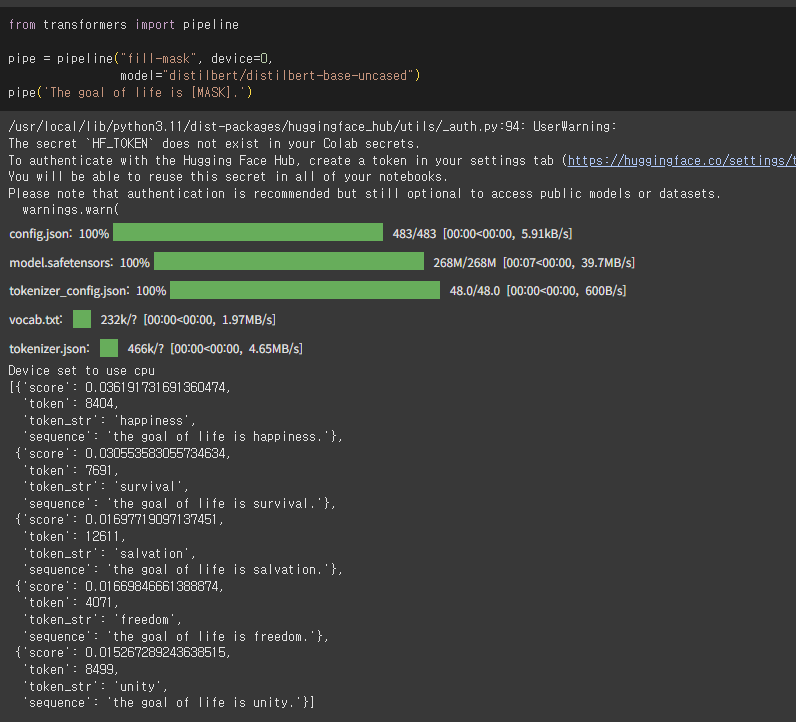Click 'warnings.warn(' output line
The image size is (796, 722).
(71, 210)
